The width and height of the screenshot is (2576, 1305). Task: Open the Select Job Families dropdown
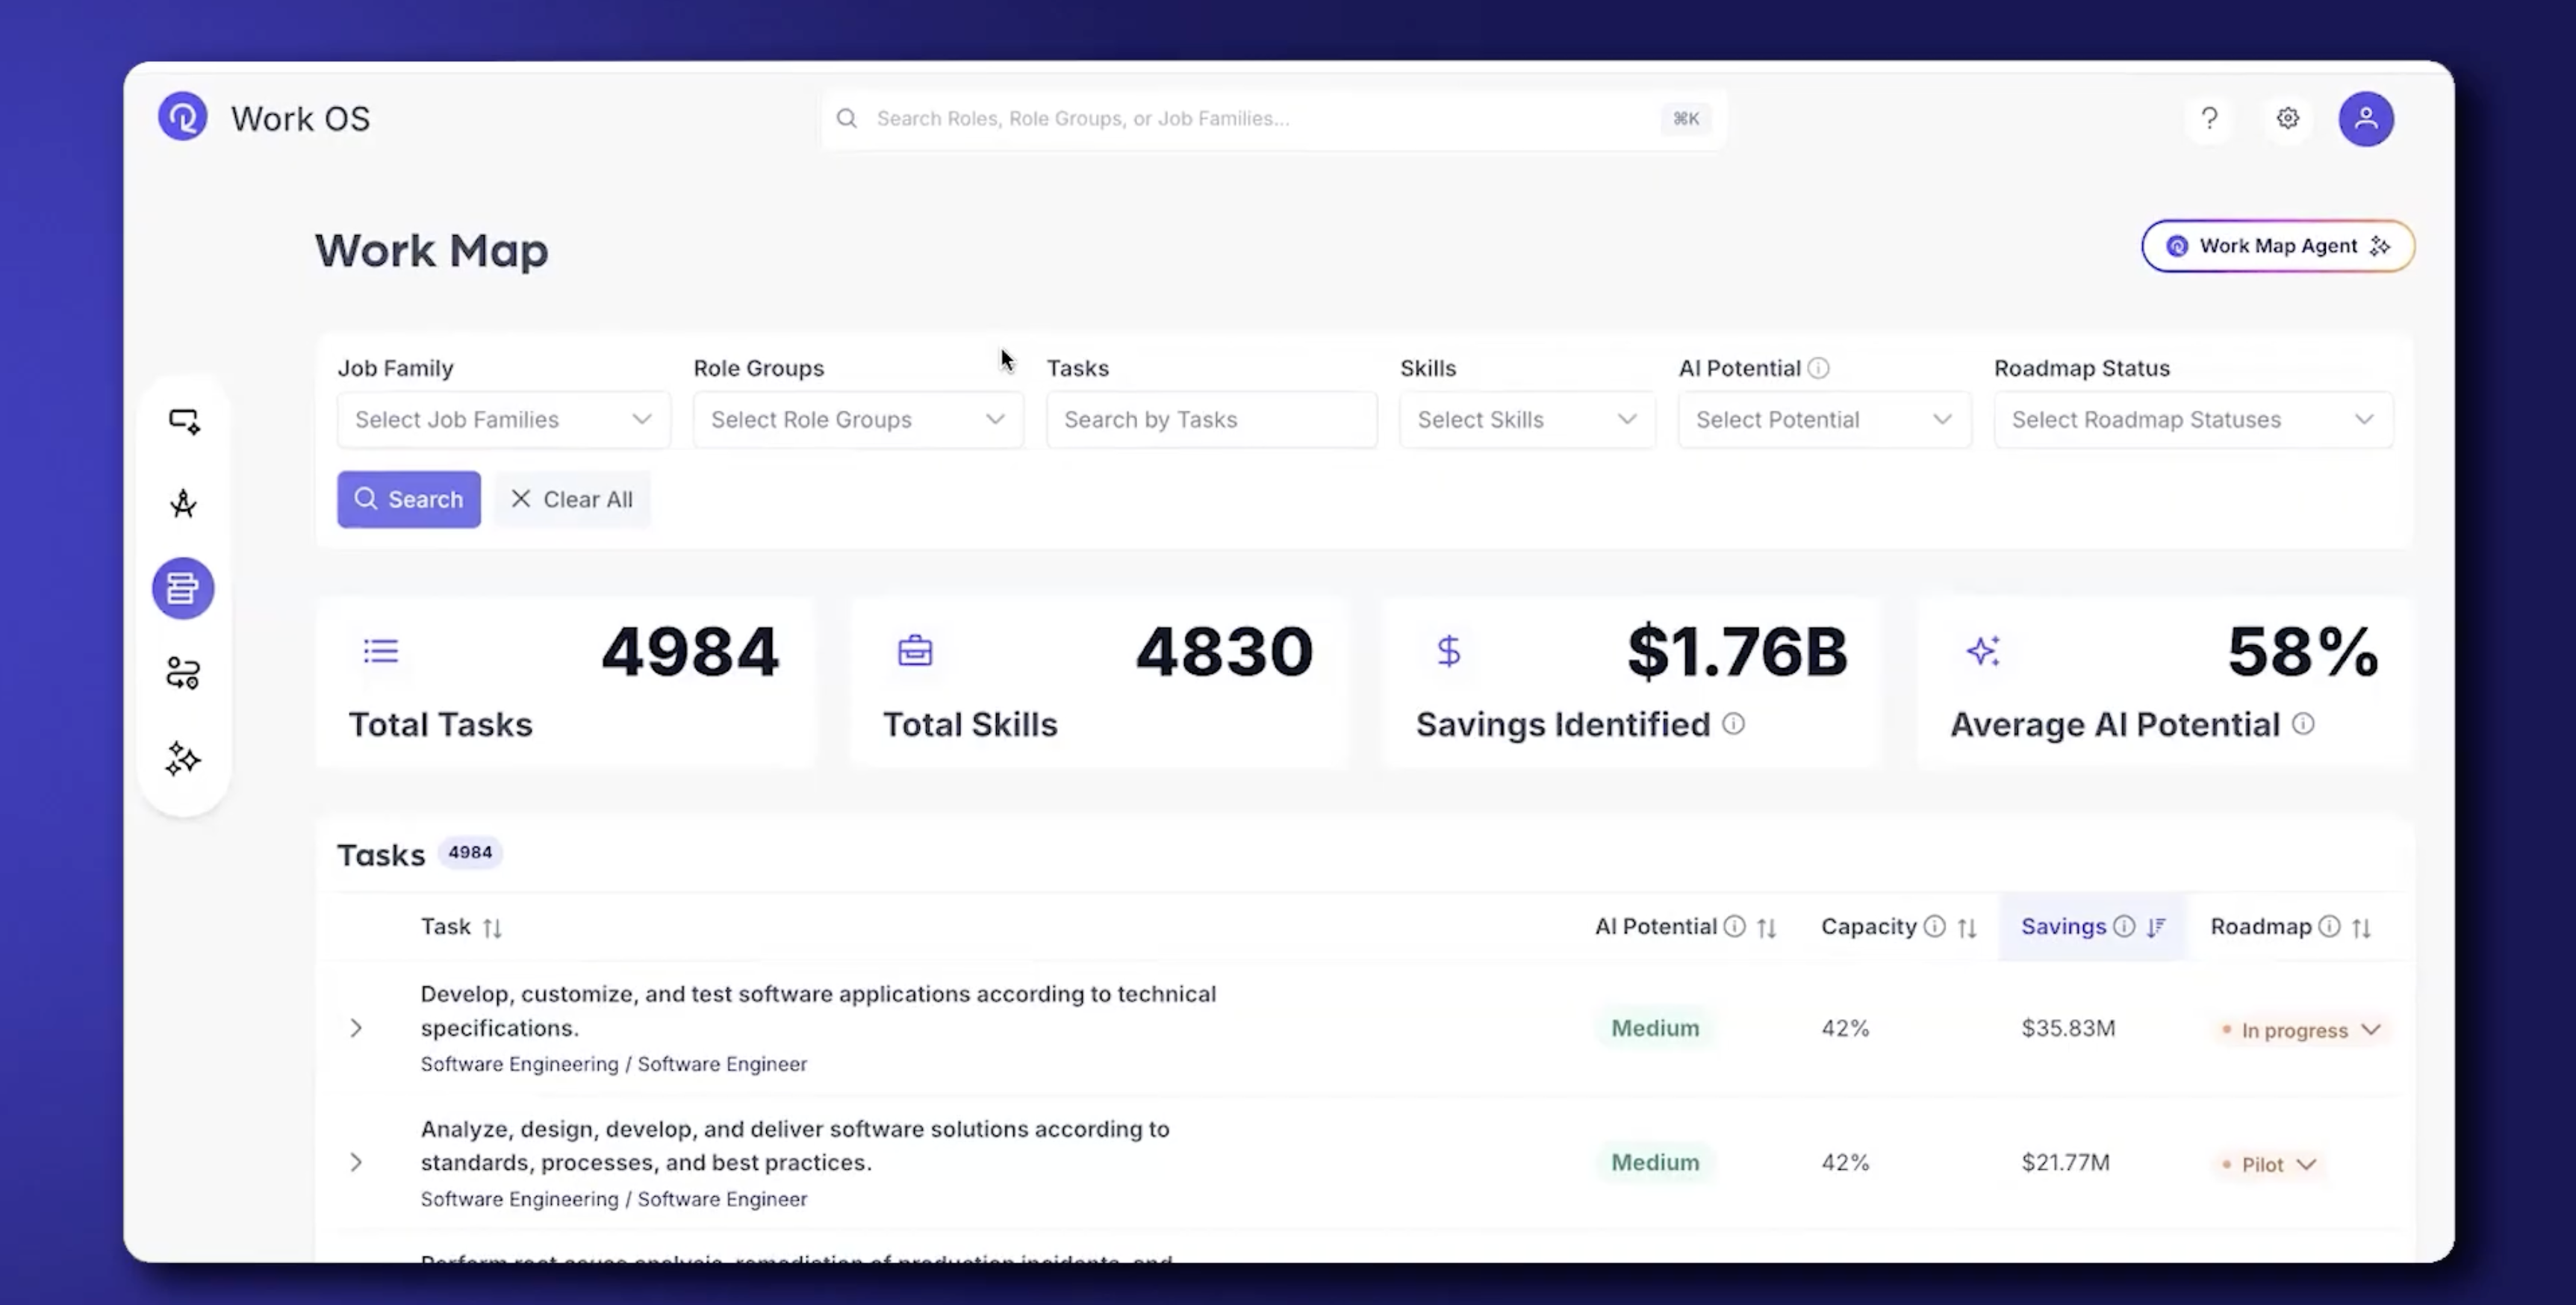click(x=502, y=419)
